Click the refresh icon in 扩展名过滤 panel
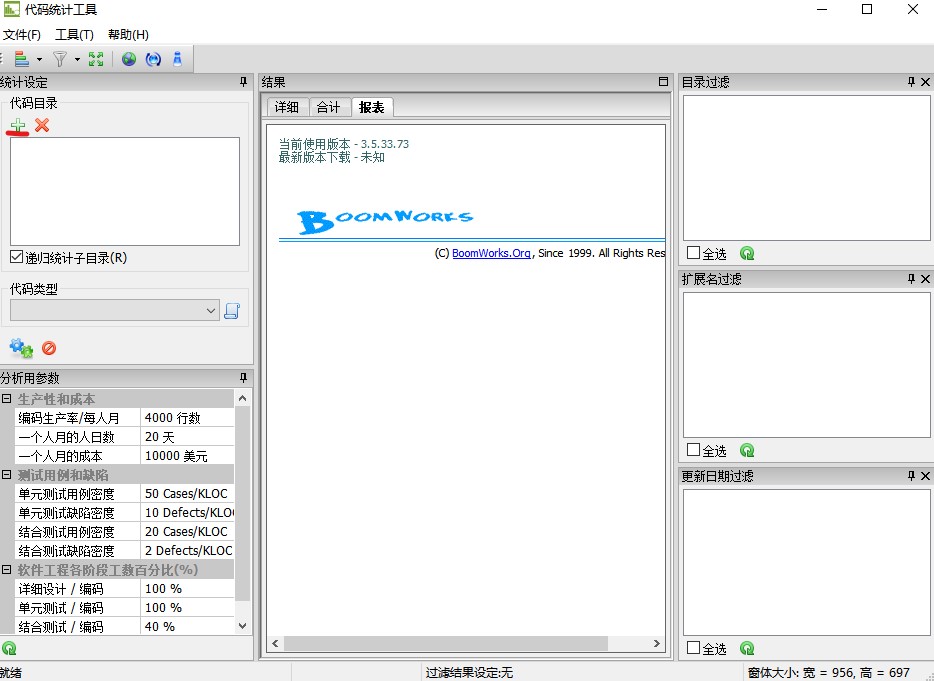Screen dimensions: 934x681 click(x=747, y=451)
